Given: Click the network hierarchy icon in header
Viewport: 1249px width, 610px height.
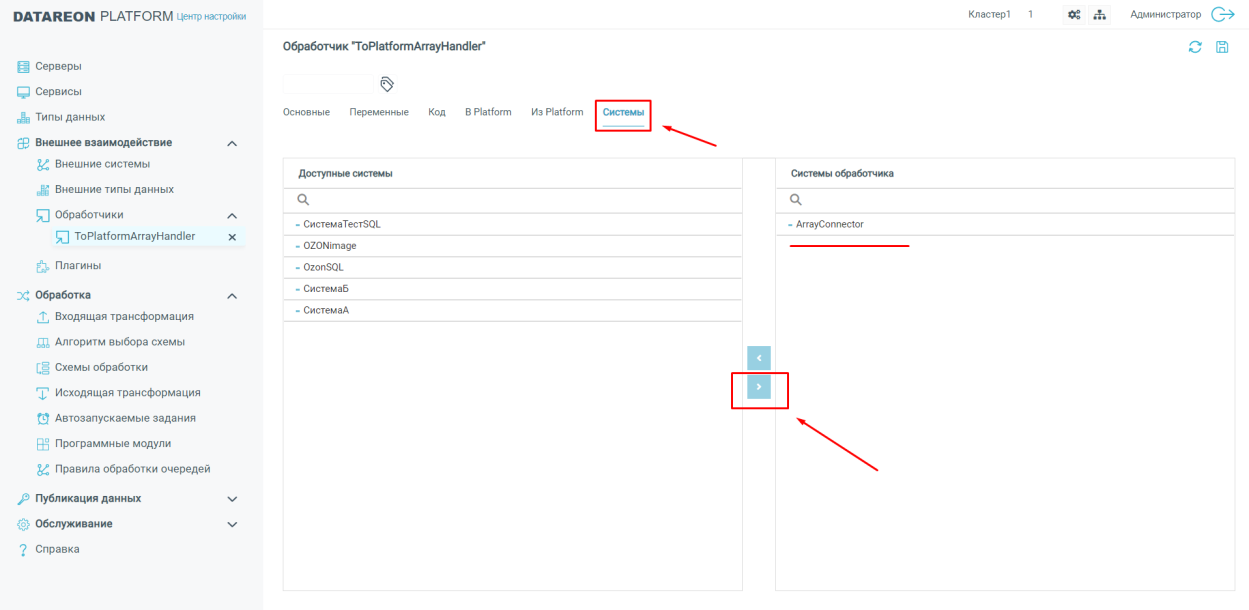Looking at the screenshot, I should pos(1100,15).
